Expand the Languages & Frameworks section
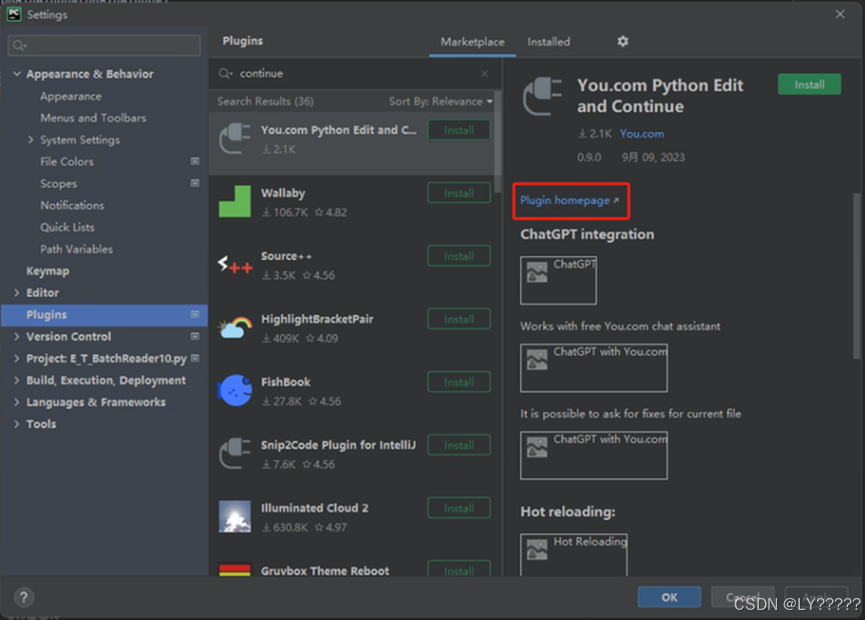The height and width of the screenshot is (620, 865). tap(17, 402)
